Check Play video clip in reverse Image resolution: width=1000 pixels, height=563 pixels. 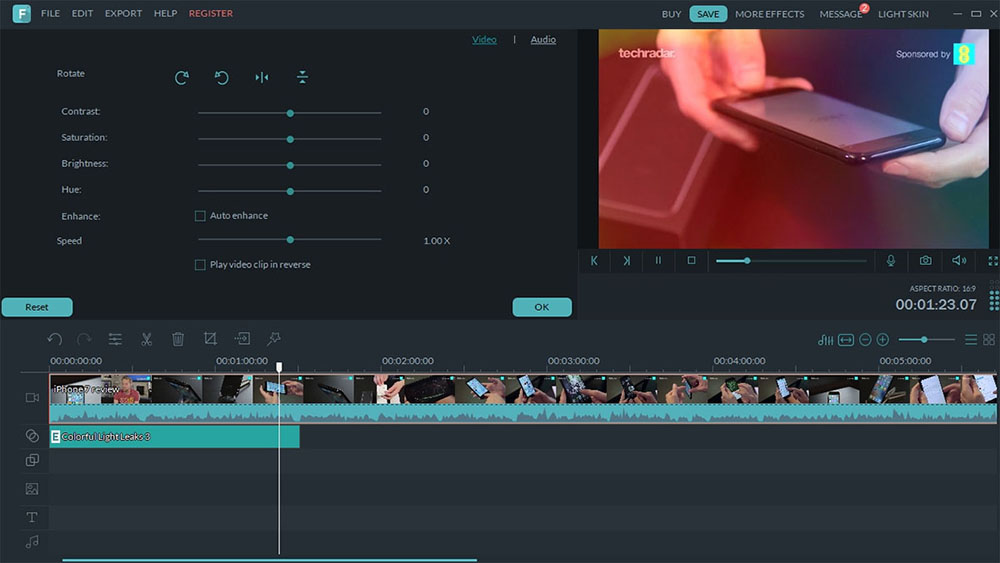point(200,265)
